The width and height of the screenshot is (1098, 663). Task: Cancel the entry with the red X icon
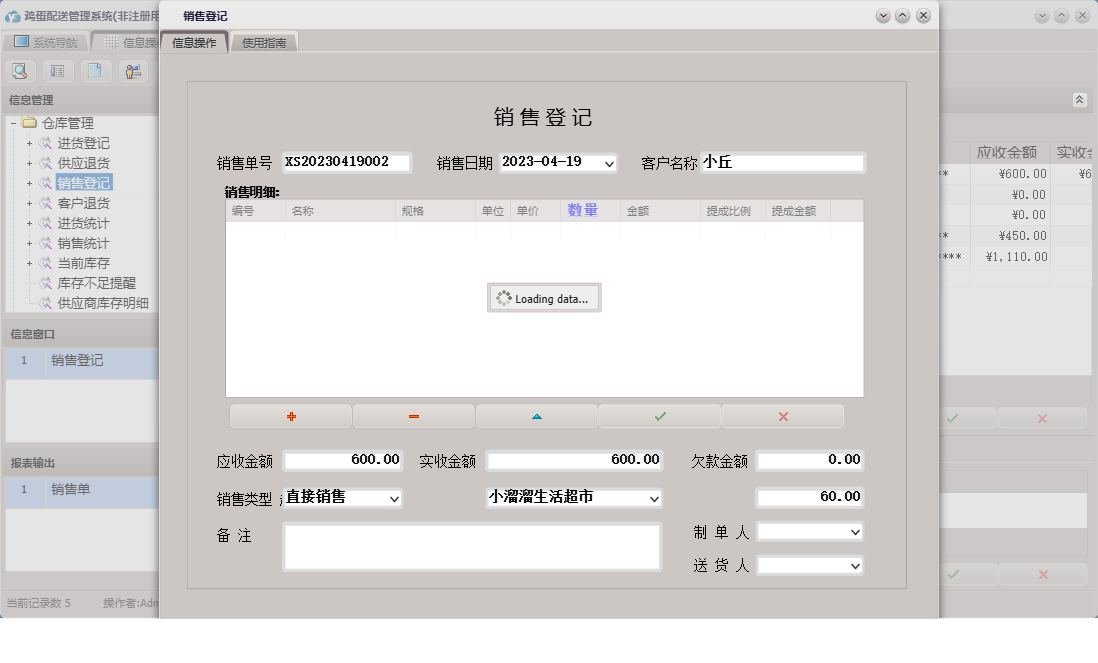782,416
